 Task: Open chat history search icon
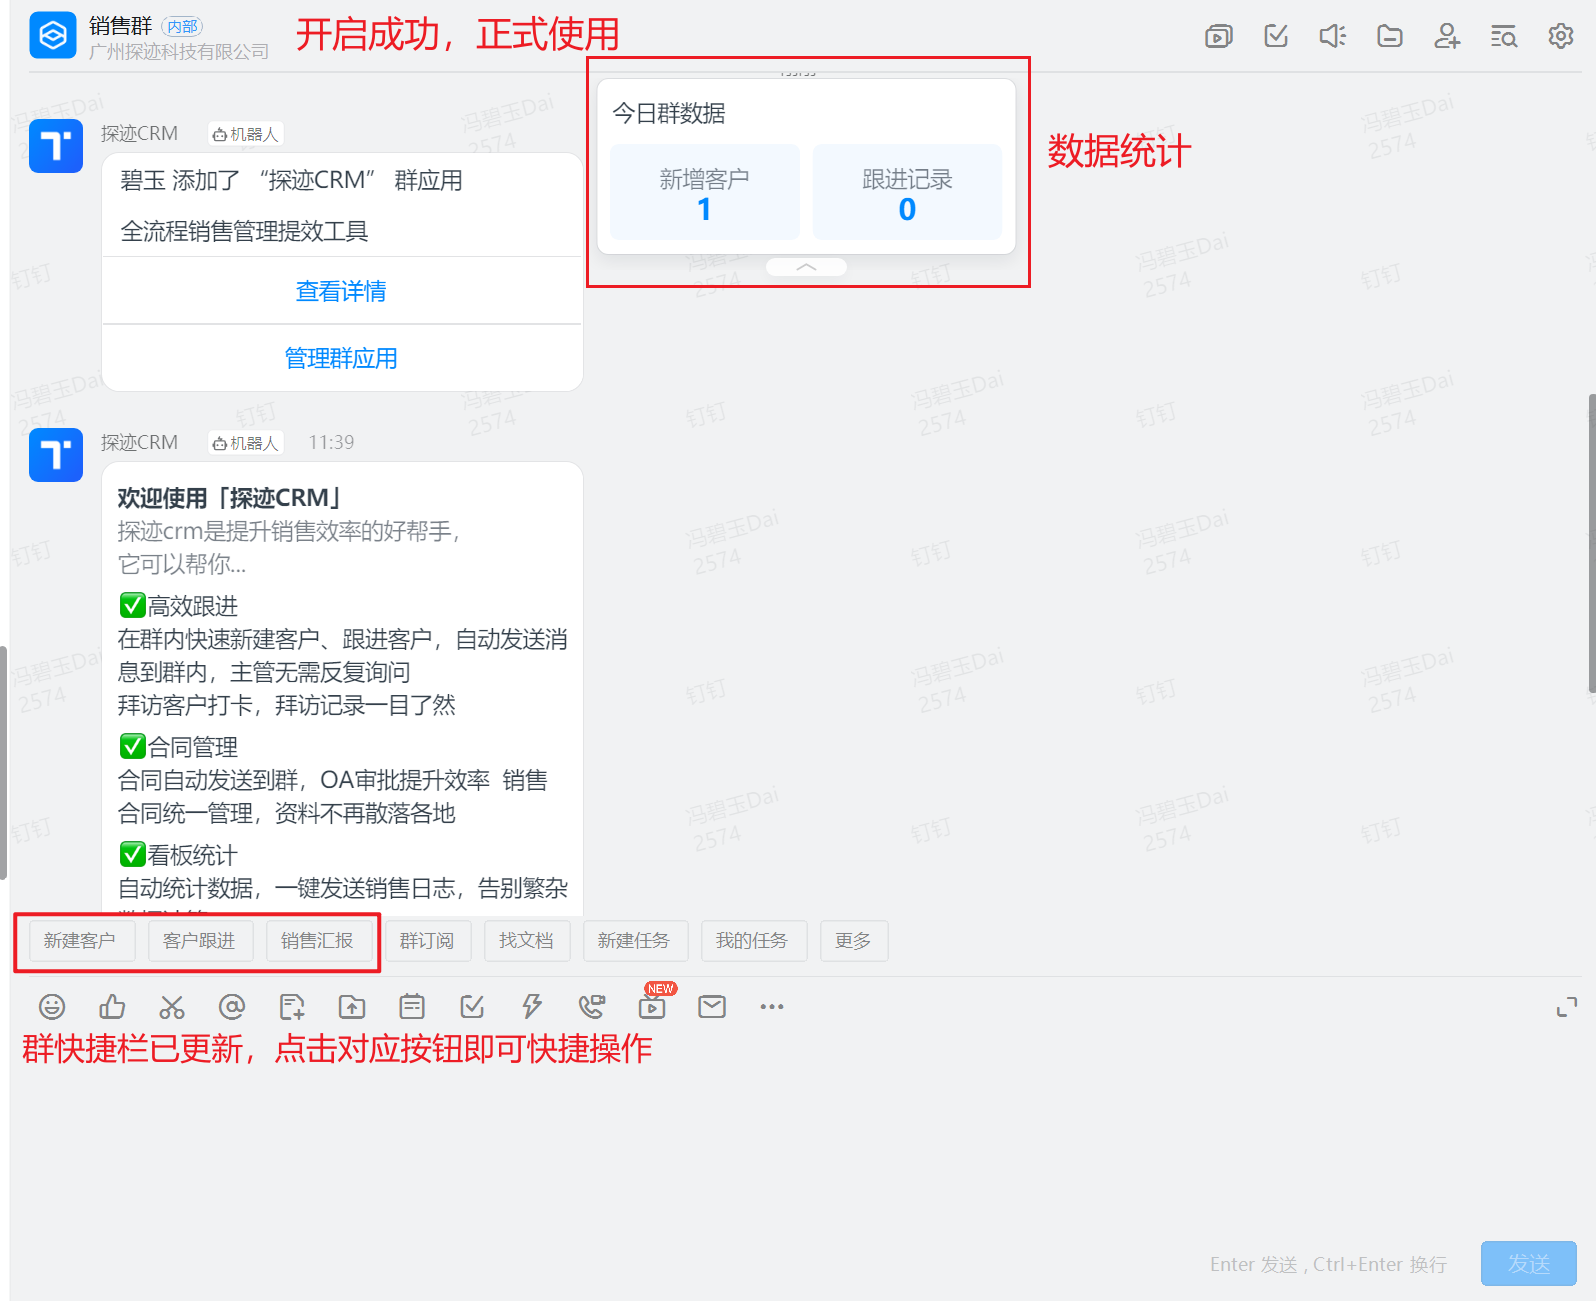1504,37
